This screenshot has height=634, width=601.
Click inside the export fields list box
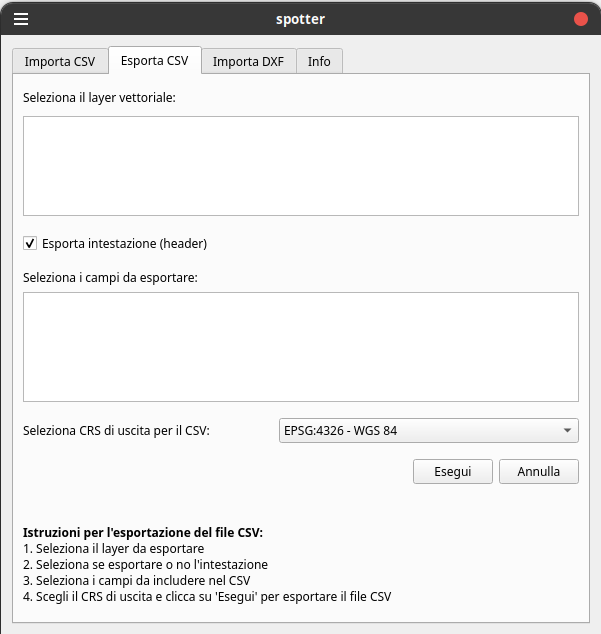pos(300,346)
